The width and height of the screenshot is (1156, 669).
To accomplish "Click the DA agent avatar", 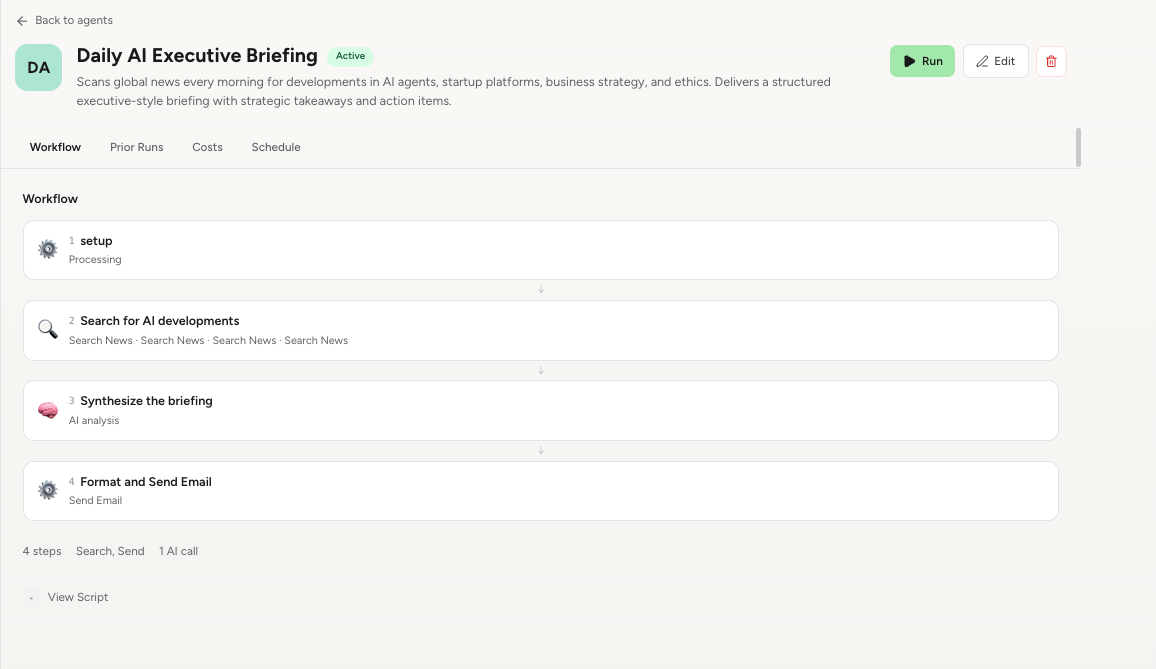I will coord(38,68).
